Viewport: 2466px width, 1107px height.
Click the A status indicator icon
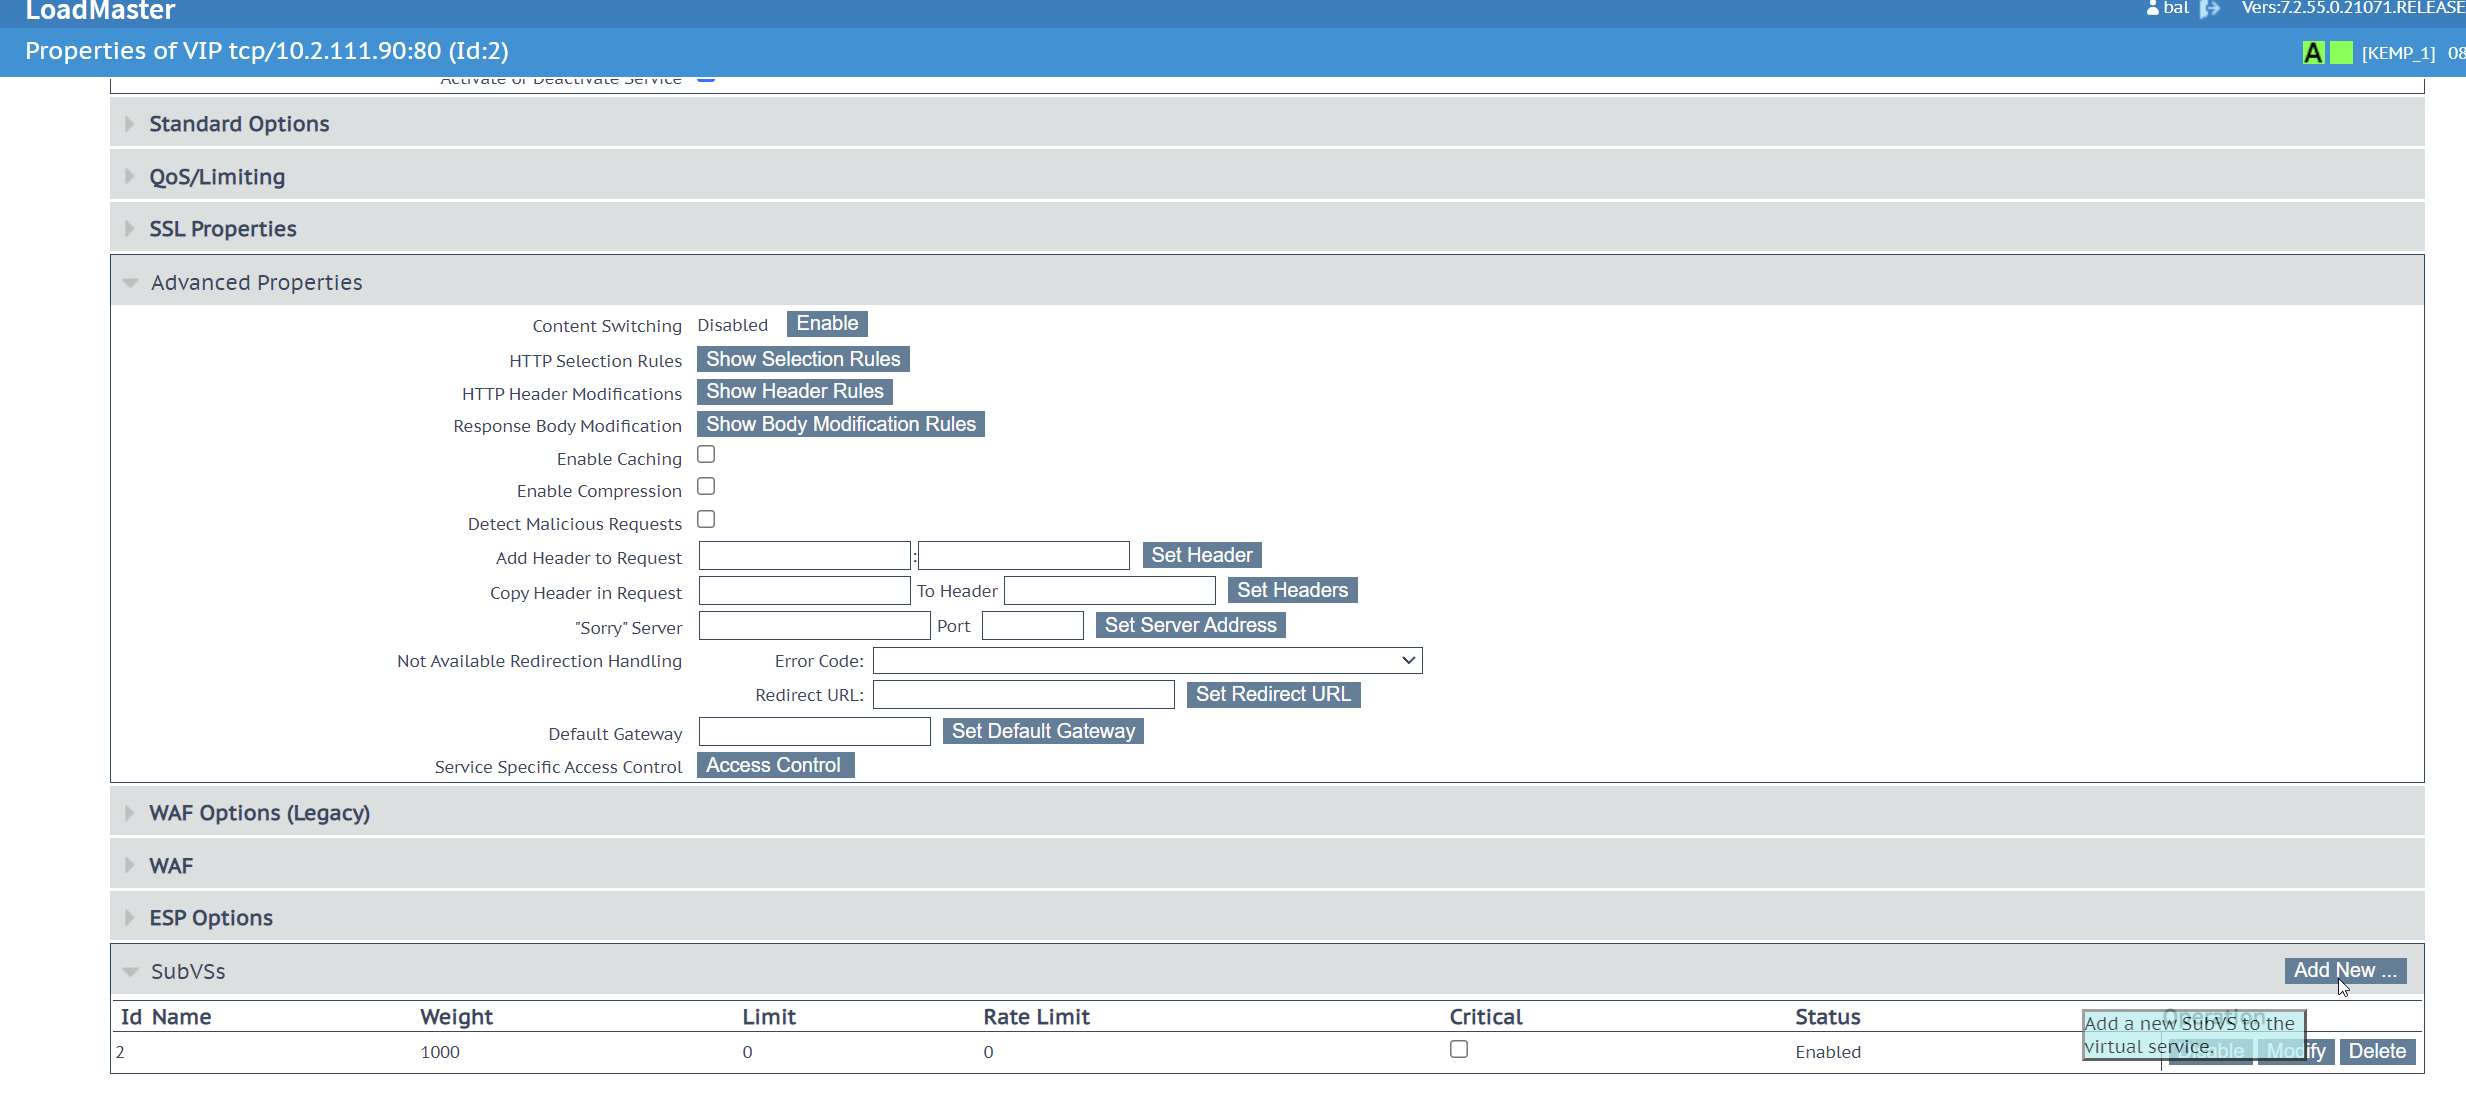tap(2313, 53)
